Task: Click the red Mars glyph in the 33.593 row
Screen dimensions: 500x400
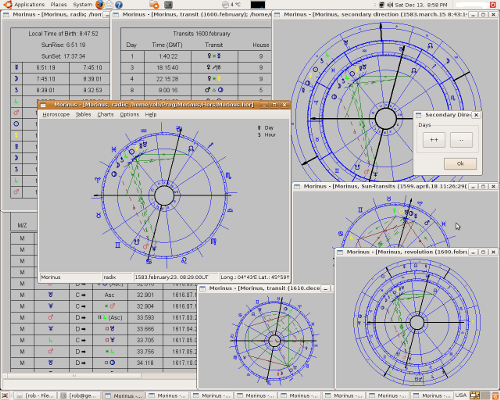Action: click(x=51, y=317)
